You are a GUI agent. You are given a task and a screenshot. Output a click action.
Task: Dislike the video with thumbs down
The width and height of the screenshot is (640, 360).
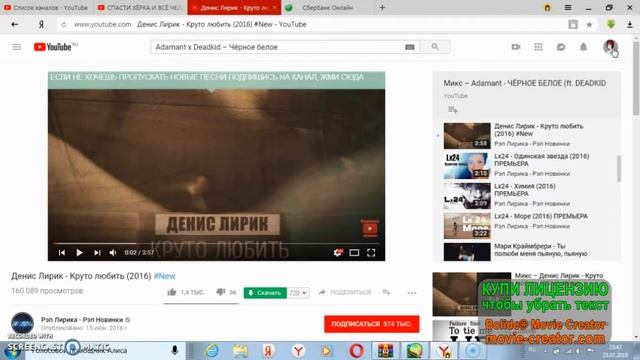coord(220,292)
